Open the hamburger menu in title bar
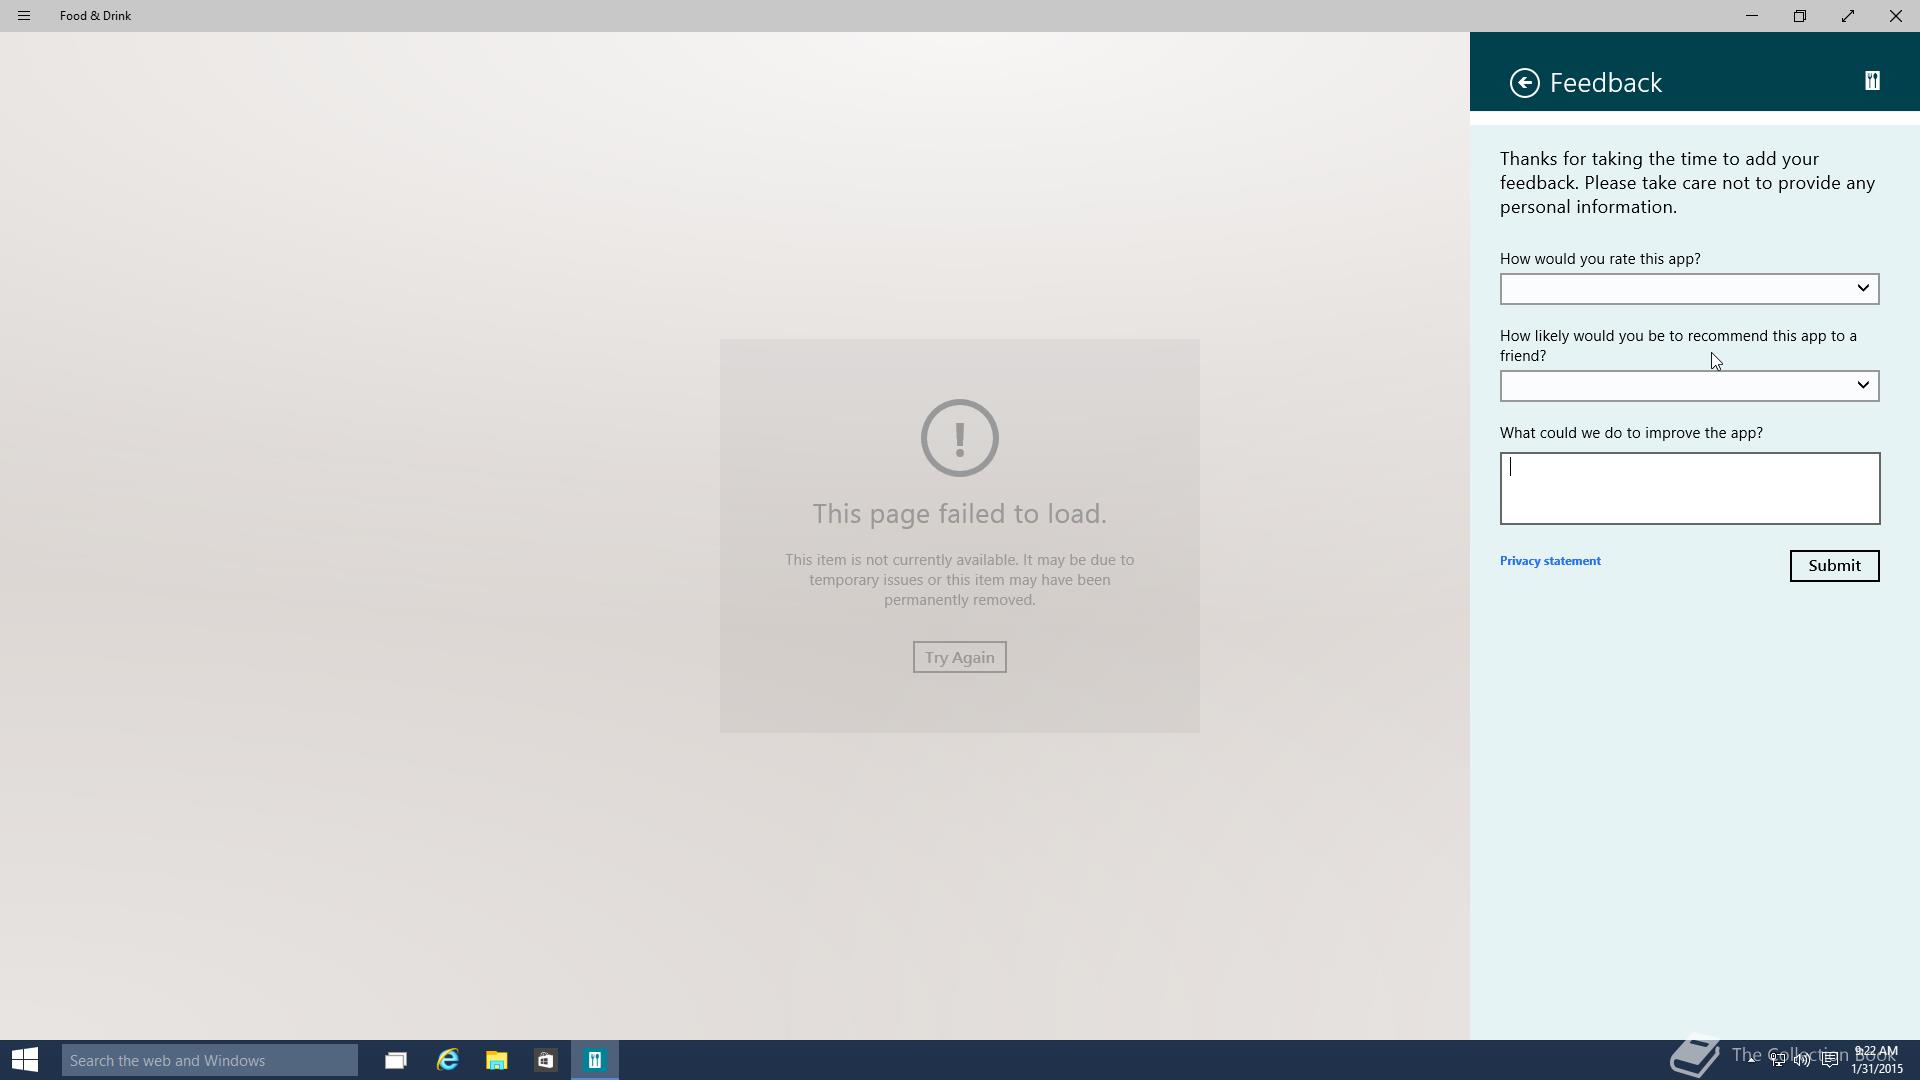Viewport: 1920px width, 1080px height. (x=24, y=16)
